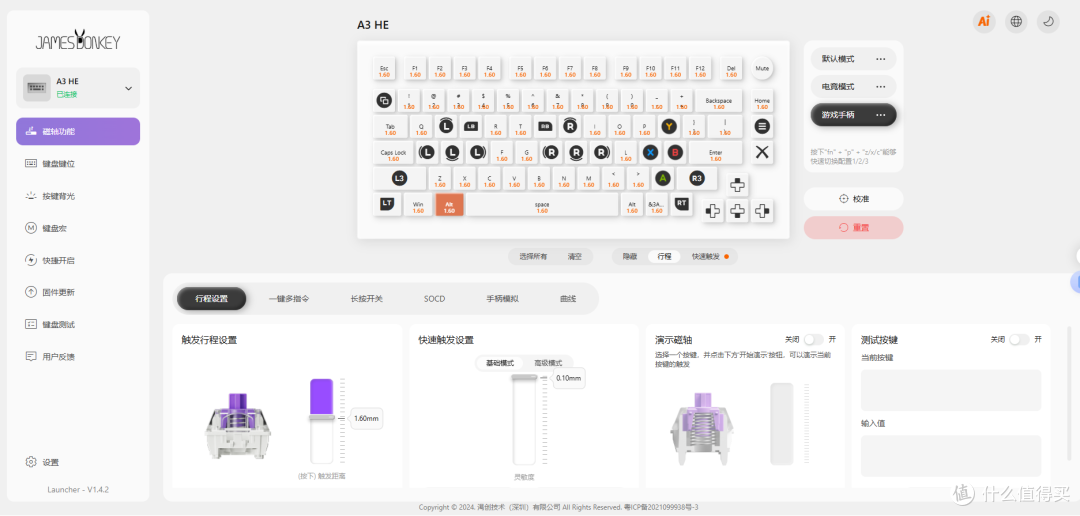
Task: Click the 1.60mm actuation value box
Action: 366,417
